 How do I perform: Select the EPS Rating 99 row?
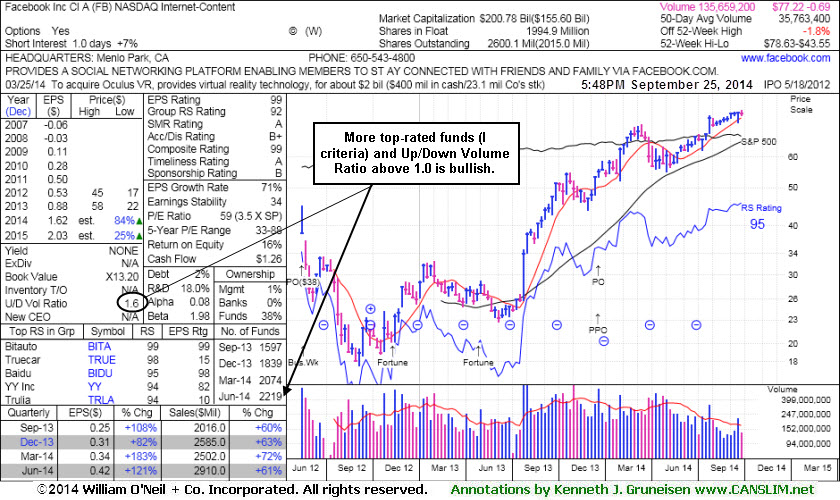click(x=215, y=100)
